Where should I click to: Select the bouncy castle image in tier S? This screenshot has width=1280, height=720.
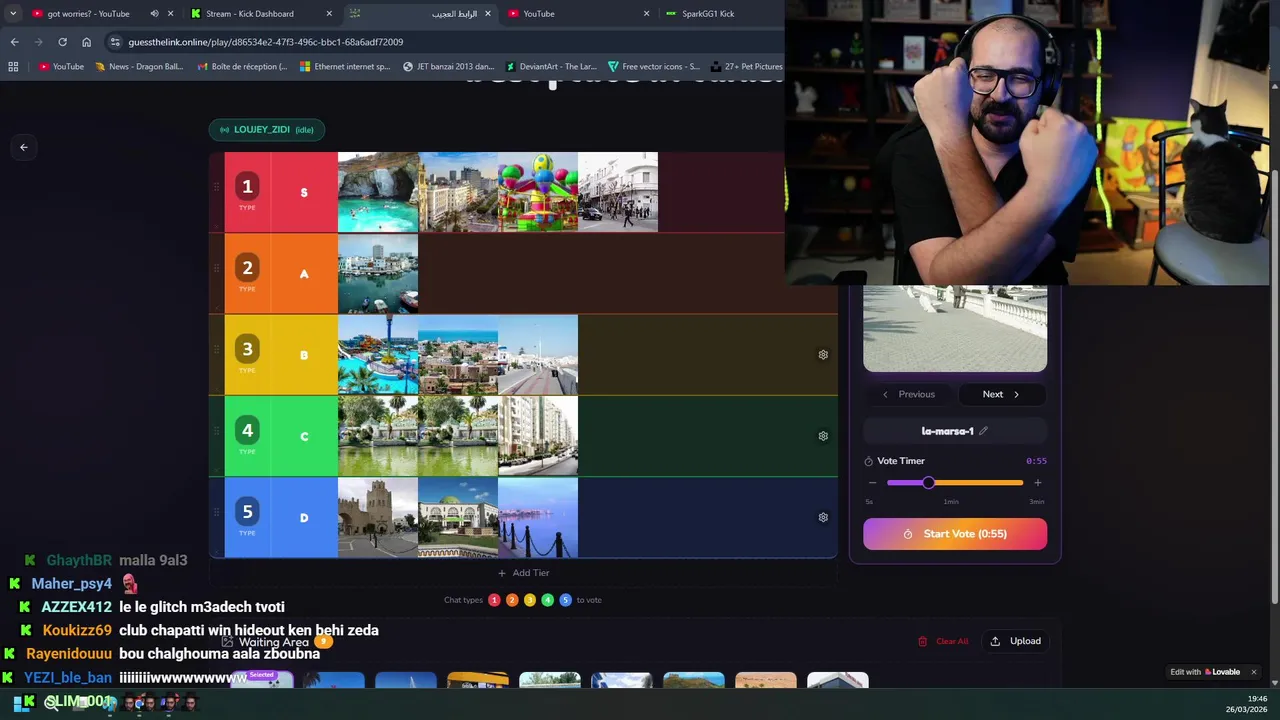(x=538, y=192)
